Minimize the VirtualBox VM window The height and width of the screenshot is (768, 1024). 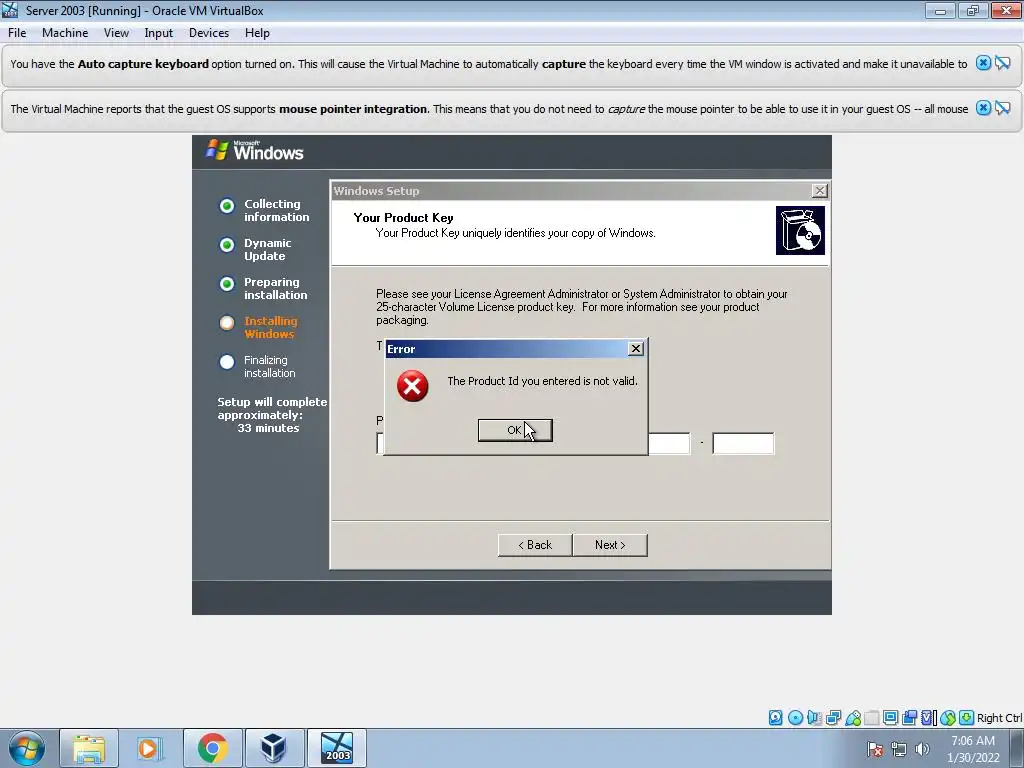point(940,10)
